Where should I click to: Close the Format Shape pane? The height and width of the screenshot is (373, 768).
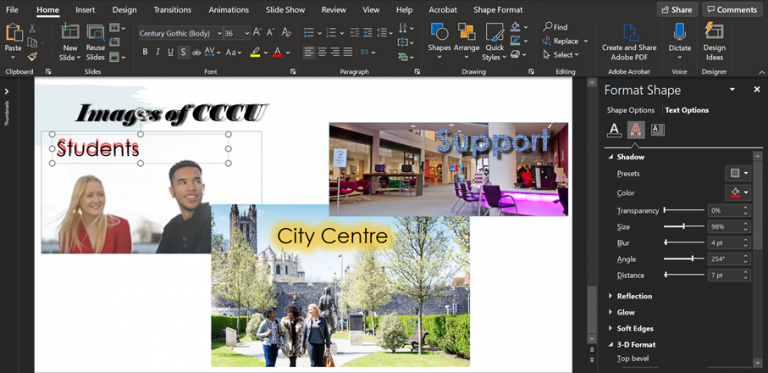tap(756, 90)
